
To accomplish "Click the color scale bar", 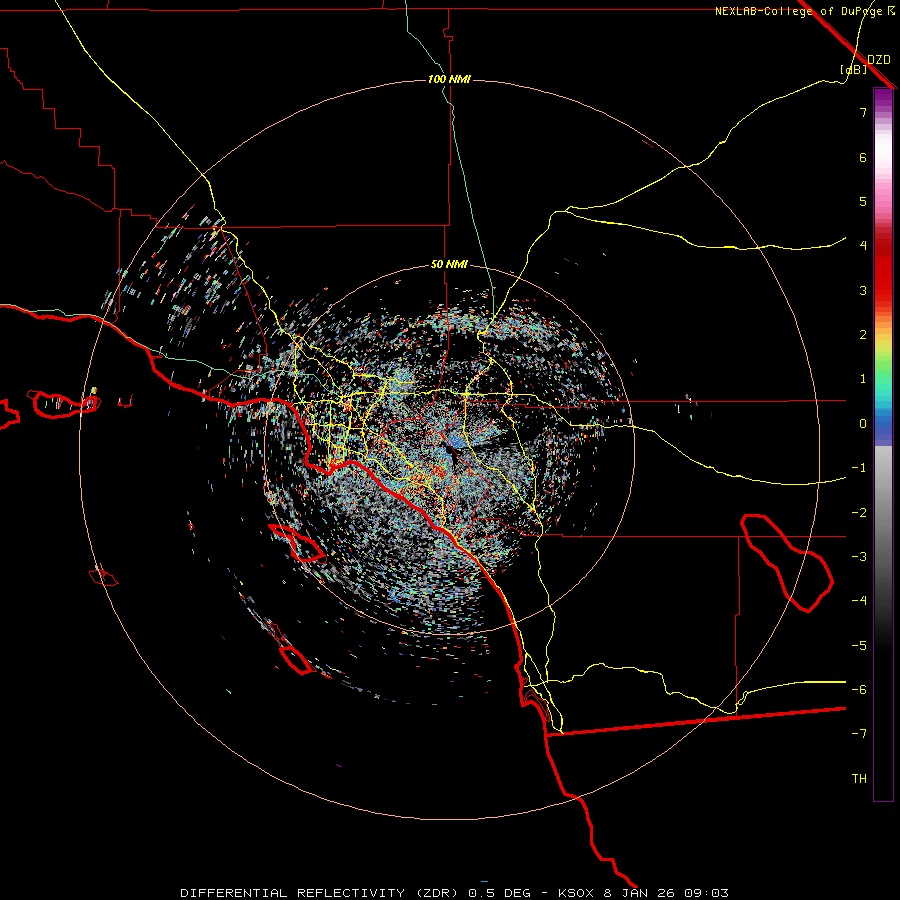I will tap(883, 444).
